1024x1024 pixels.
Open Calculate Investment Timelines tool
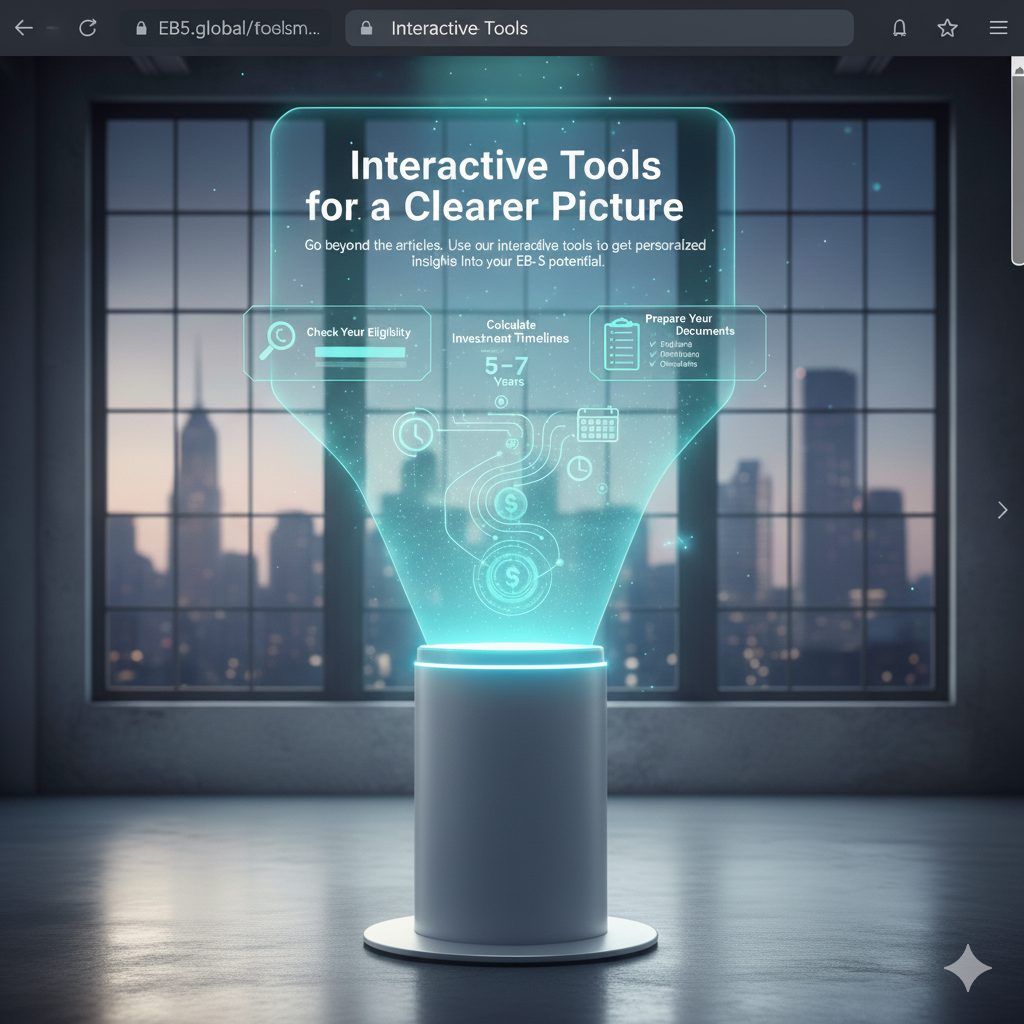pyautogui.click(x=510, y=332)
